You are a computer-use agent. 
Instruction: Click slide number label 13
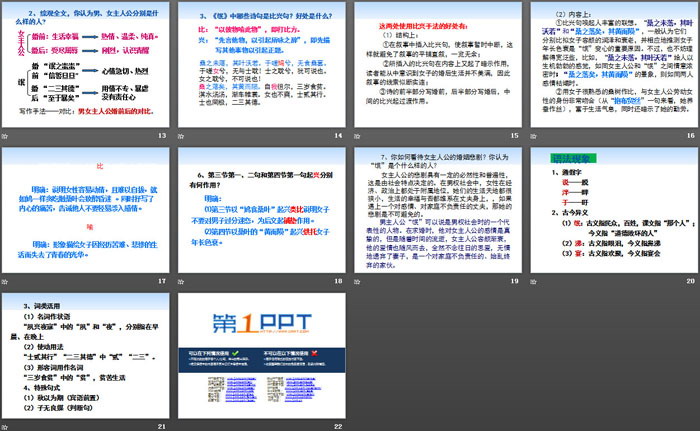pyautogui.click(x=162, y=135)
